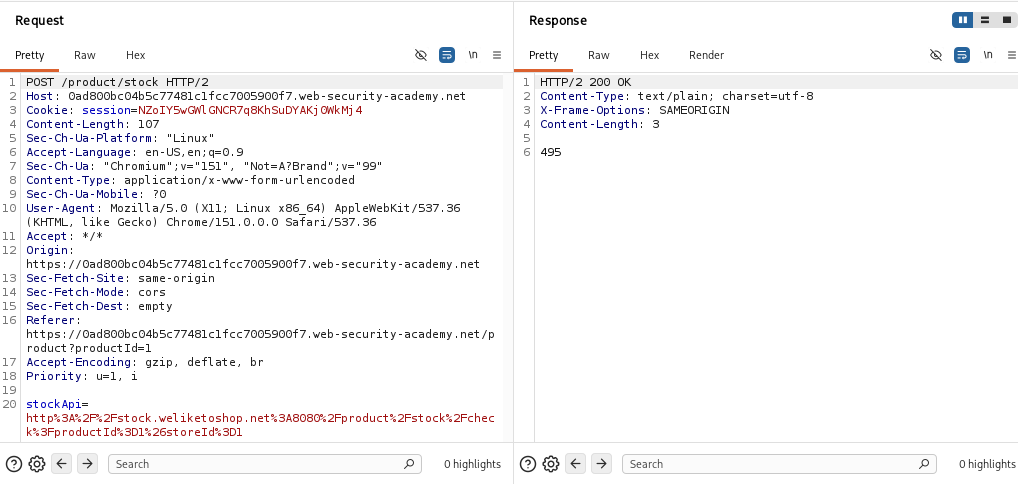Open the Response Raw tab
Viewport: 1018px width, 484px height.
coord(599,55)
